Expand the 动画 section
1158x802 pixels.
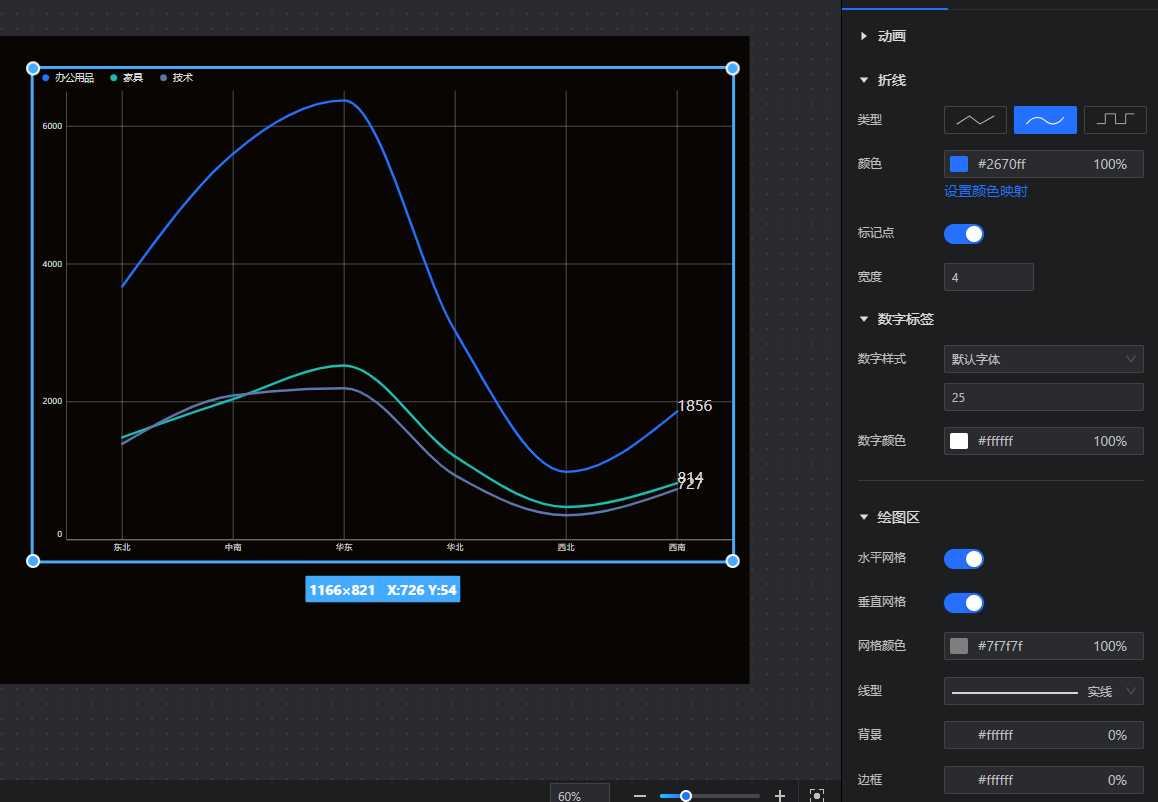(x=864, y=36)
